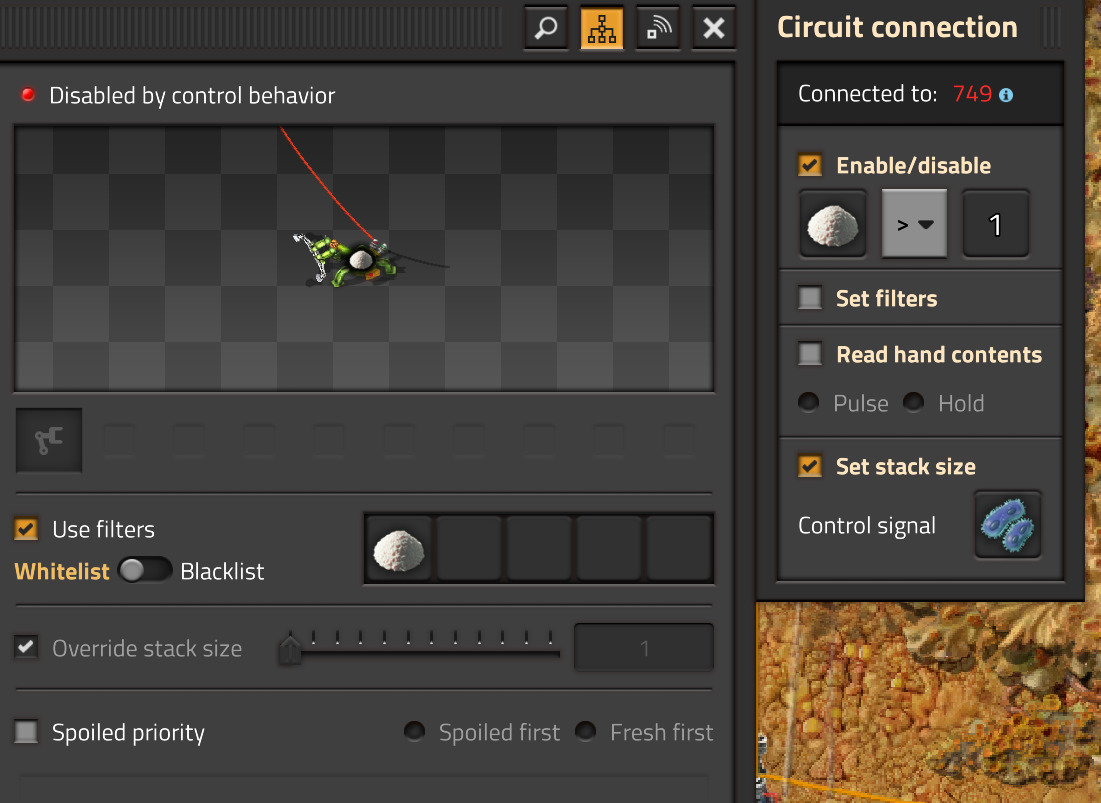Flip the Whitelist/Blacklist toggle switch
This screenshot has width=1101, height=803.
click(x=145, y=571)
